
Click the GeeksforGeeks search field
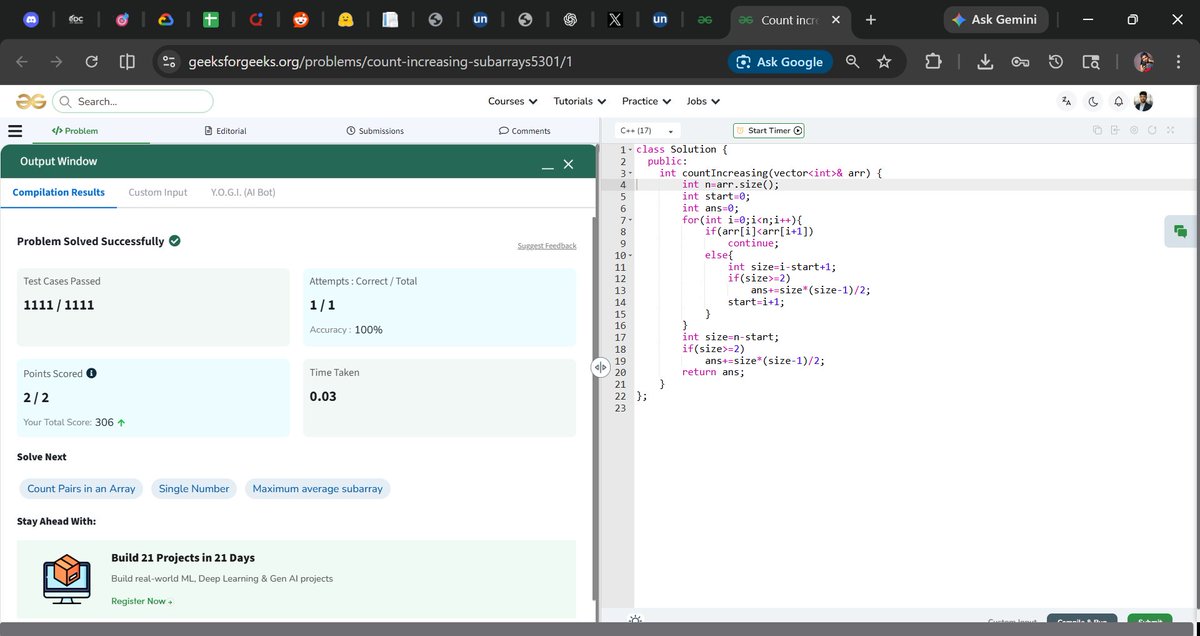tap(133, 101)
